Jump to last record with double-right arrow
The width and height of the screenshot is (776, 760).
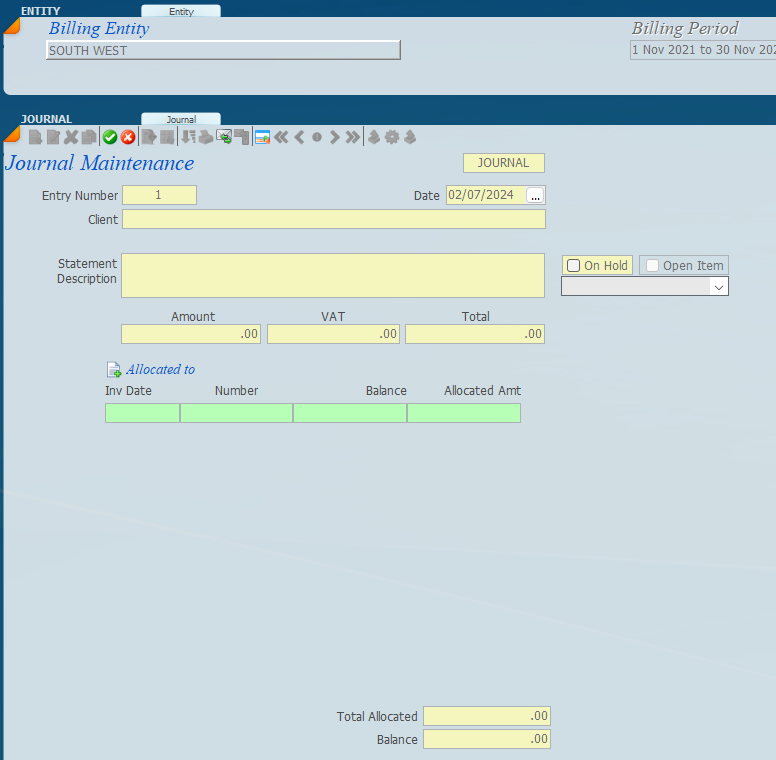352,138
